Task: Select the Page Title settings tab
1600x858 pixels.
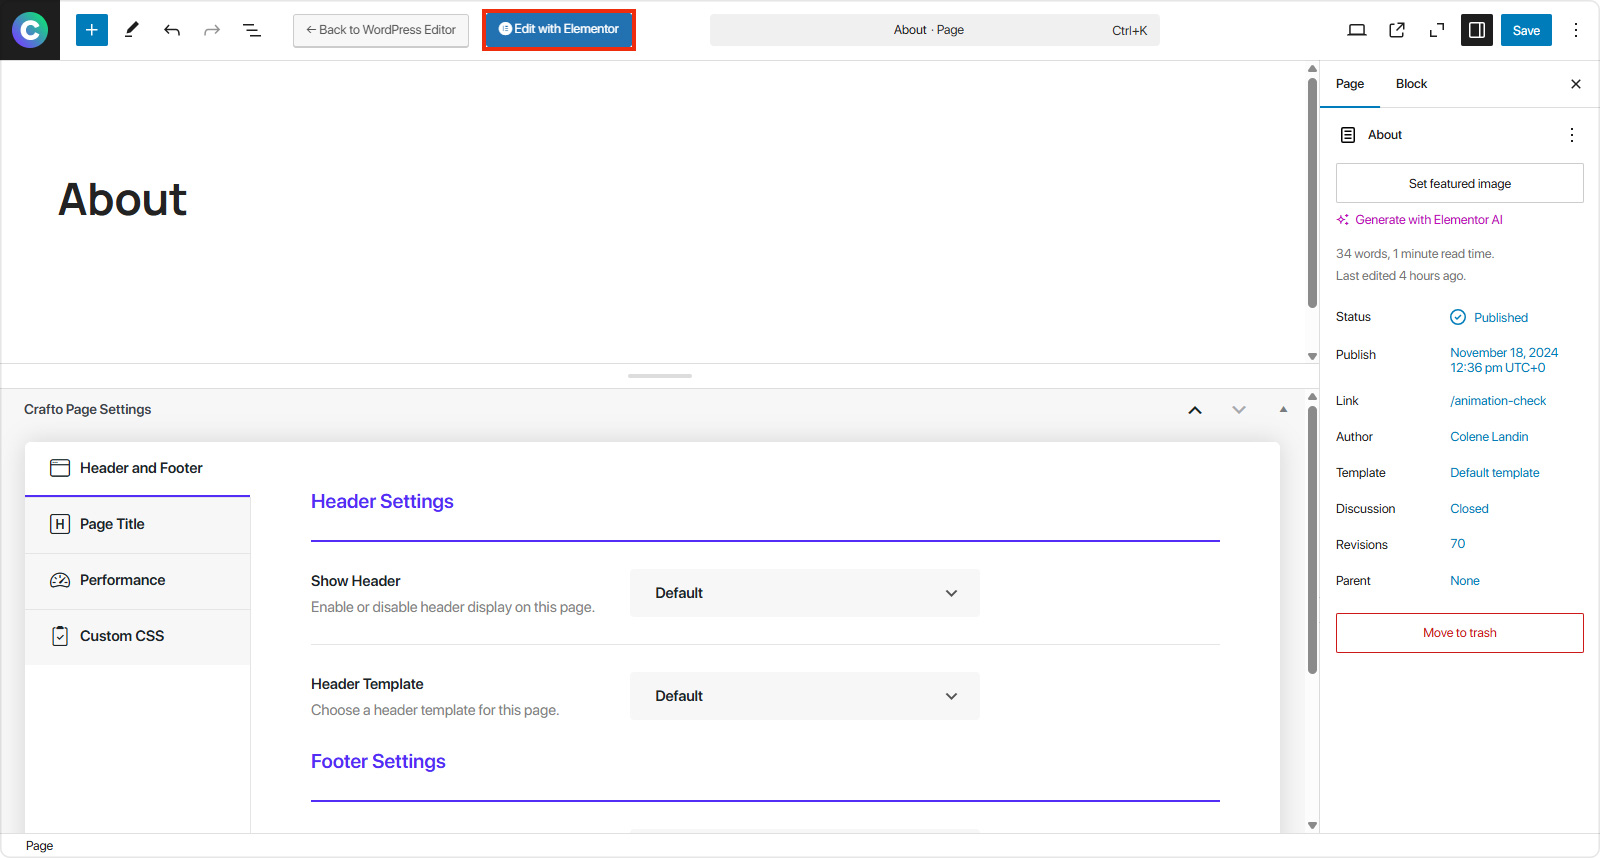Action: pos(138,524)
